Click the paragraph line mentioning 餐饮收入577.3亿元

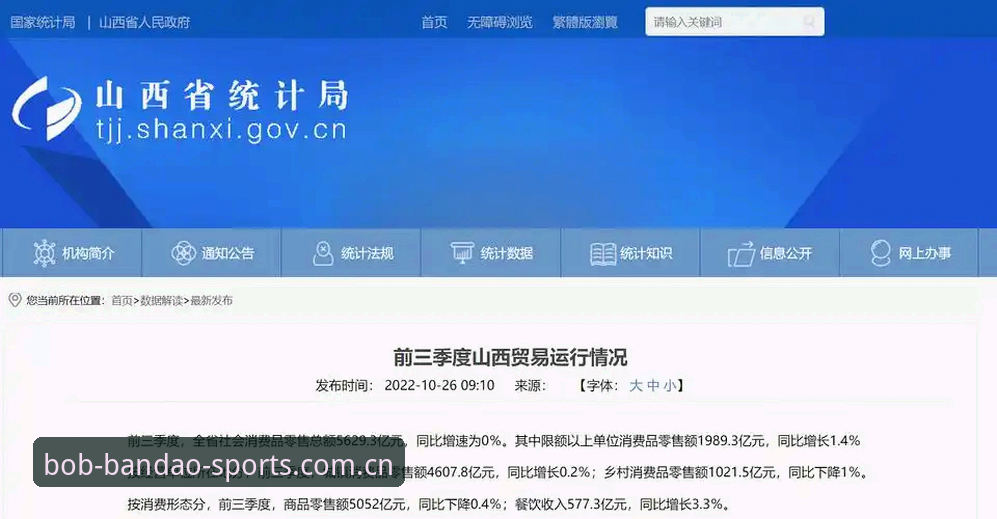click(x=429, y=504)
